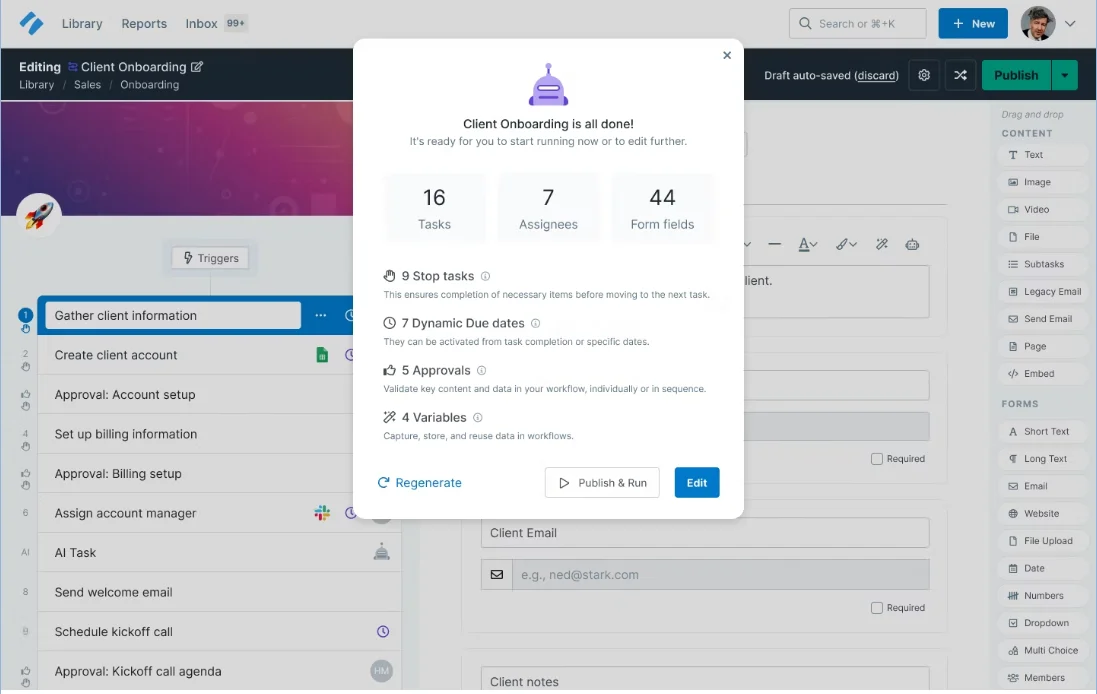The height and width of the screenshot is (694, 1097).
Task: Click inside the global search bar
Action: click(857, 23)
